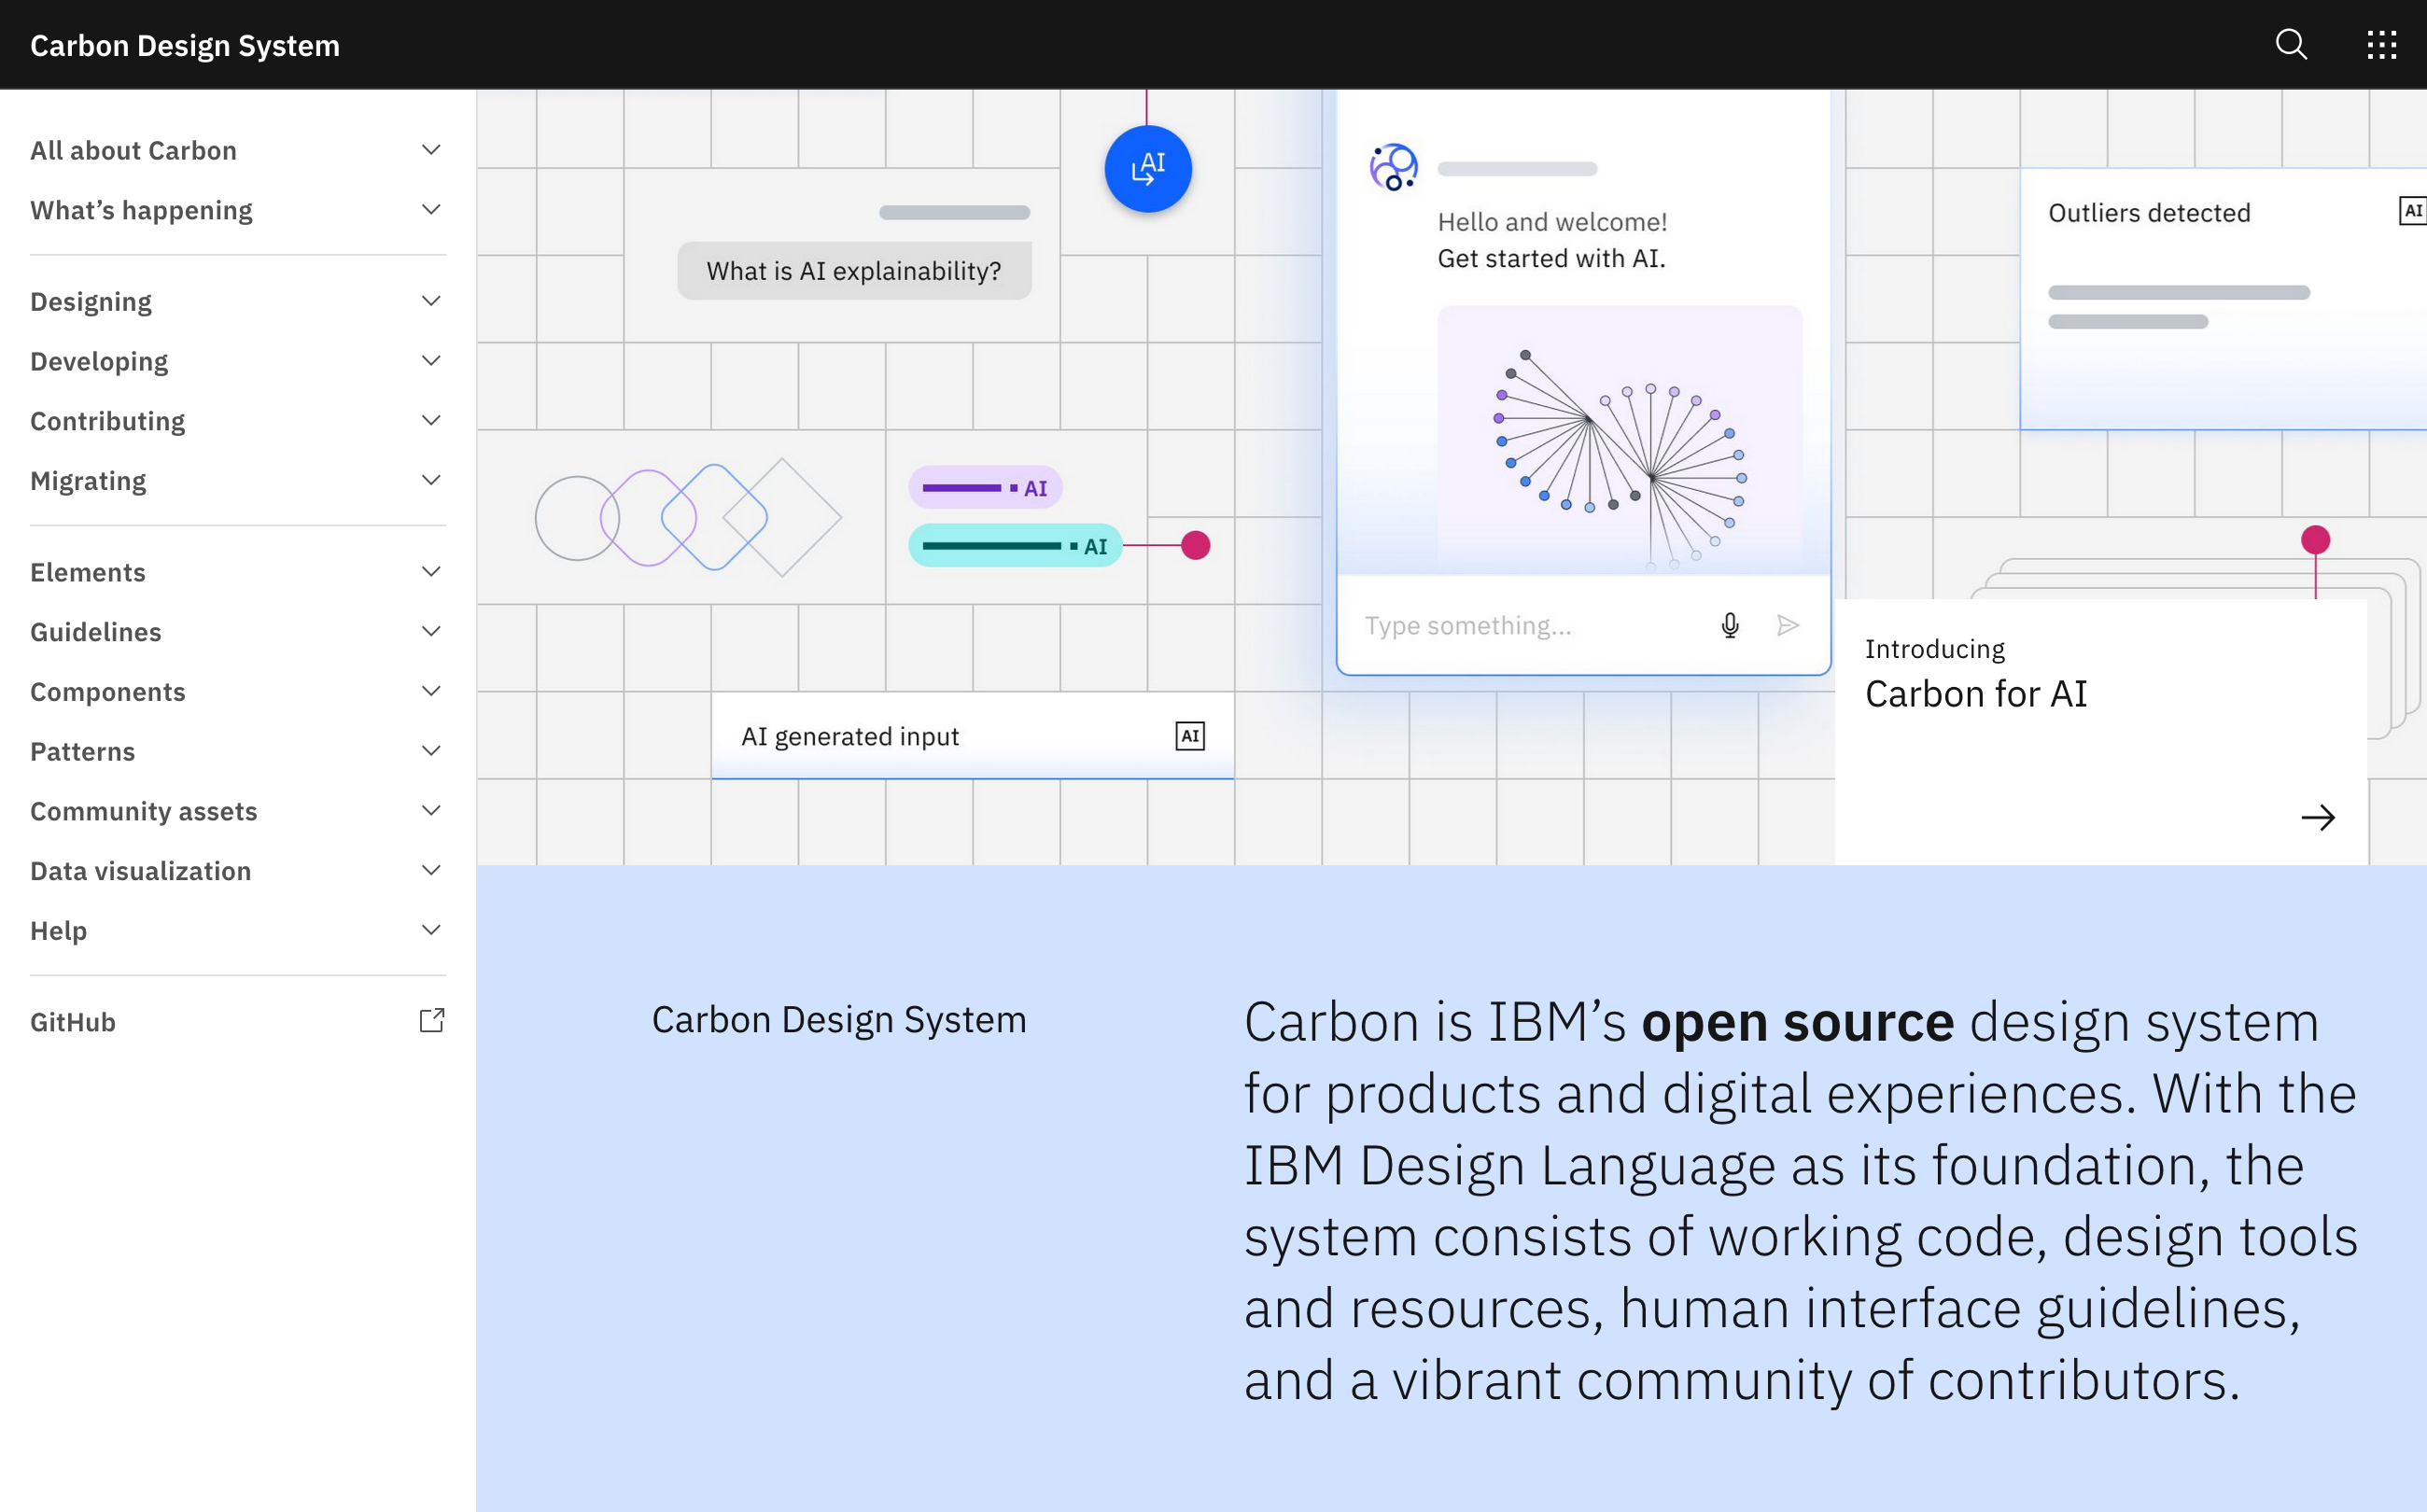Click the Carbon for AI carousel arrow
Screen dimensions: 2427x1512
click(2321, 817)
